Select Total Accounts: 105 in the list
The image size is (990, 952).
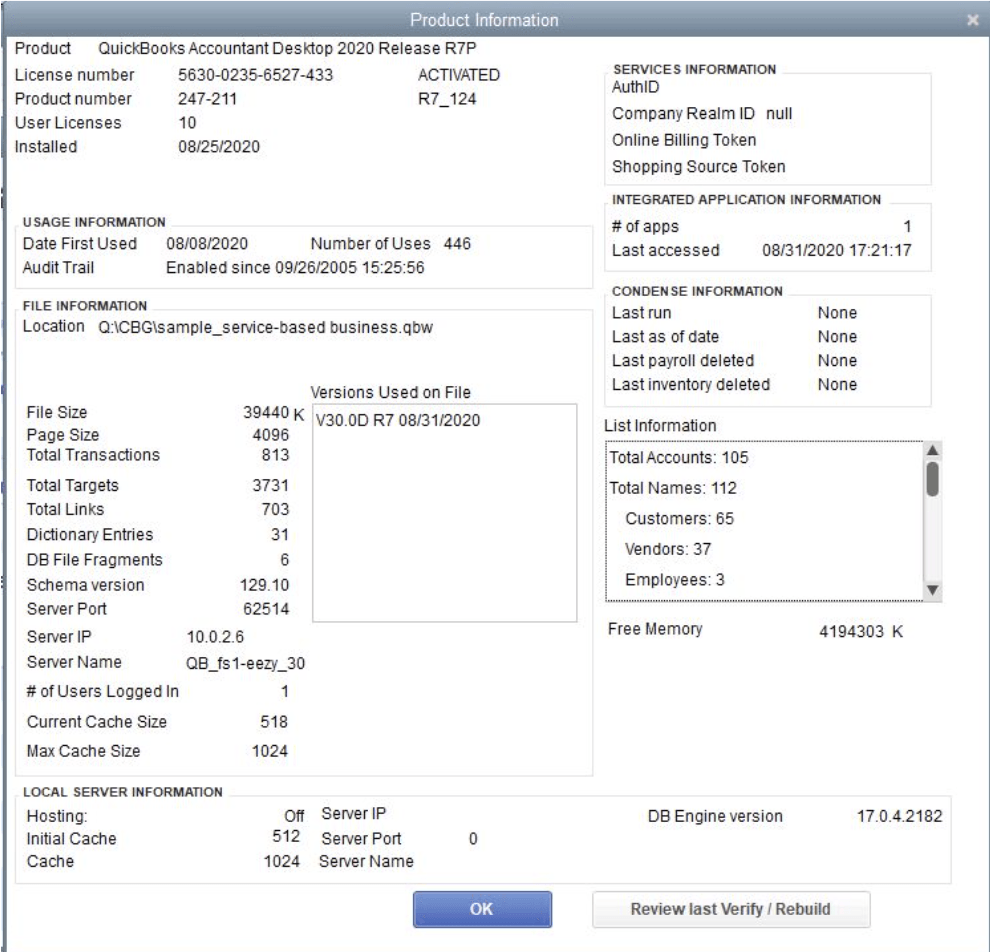tap(679, 458)
